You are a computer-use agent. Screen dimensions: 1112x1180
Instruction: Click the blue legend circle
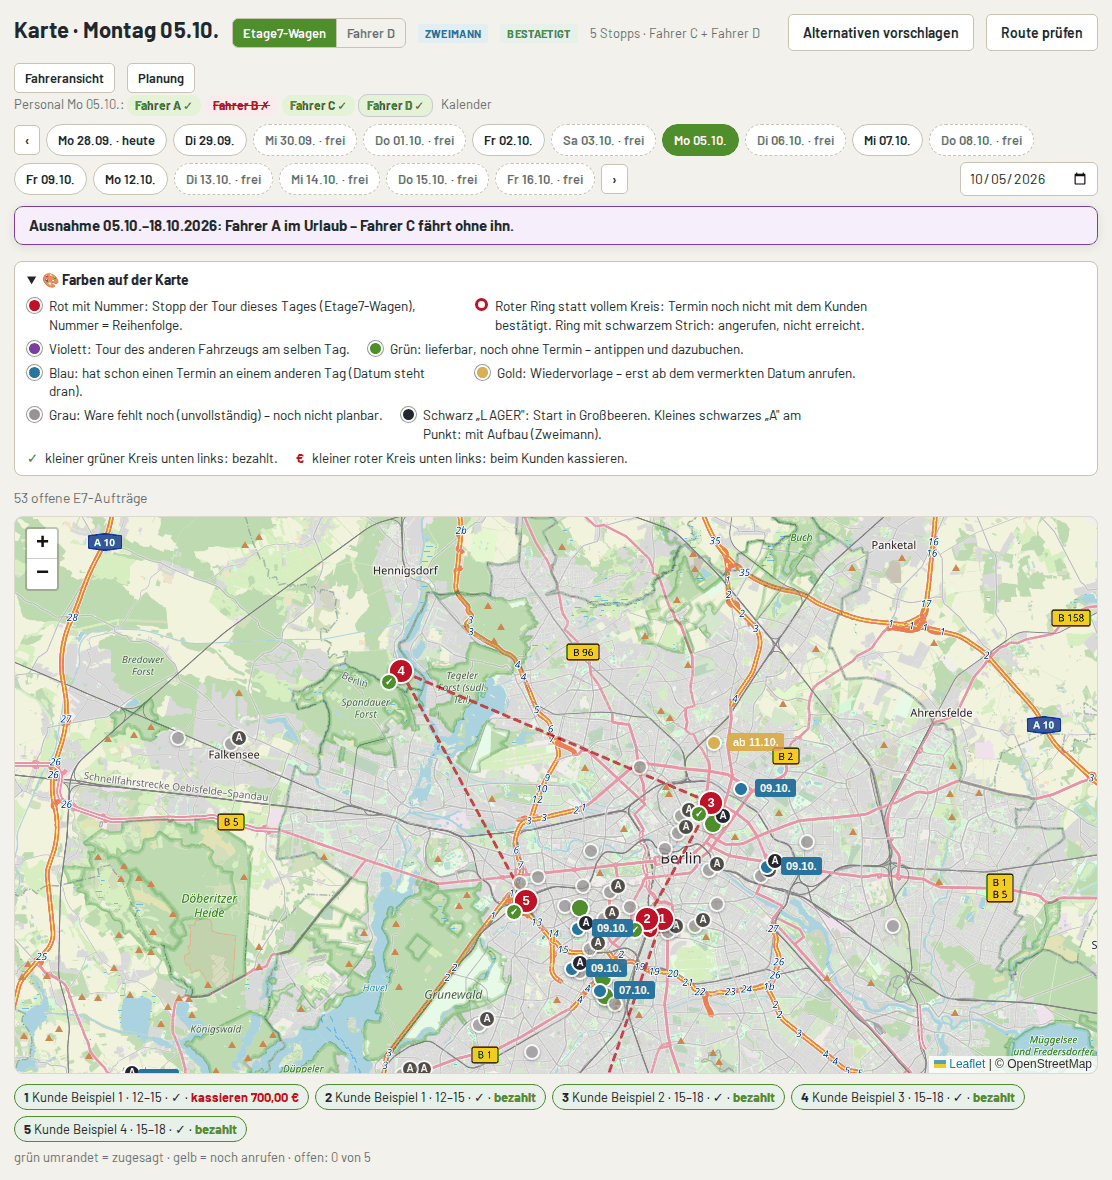(x=35, y=373)
